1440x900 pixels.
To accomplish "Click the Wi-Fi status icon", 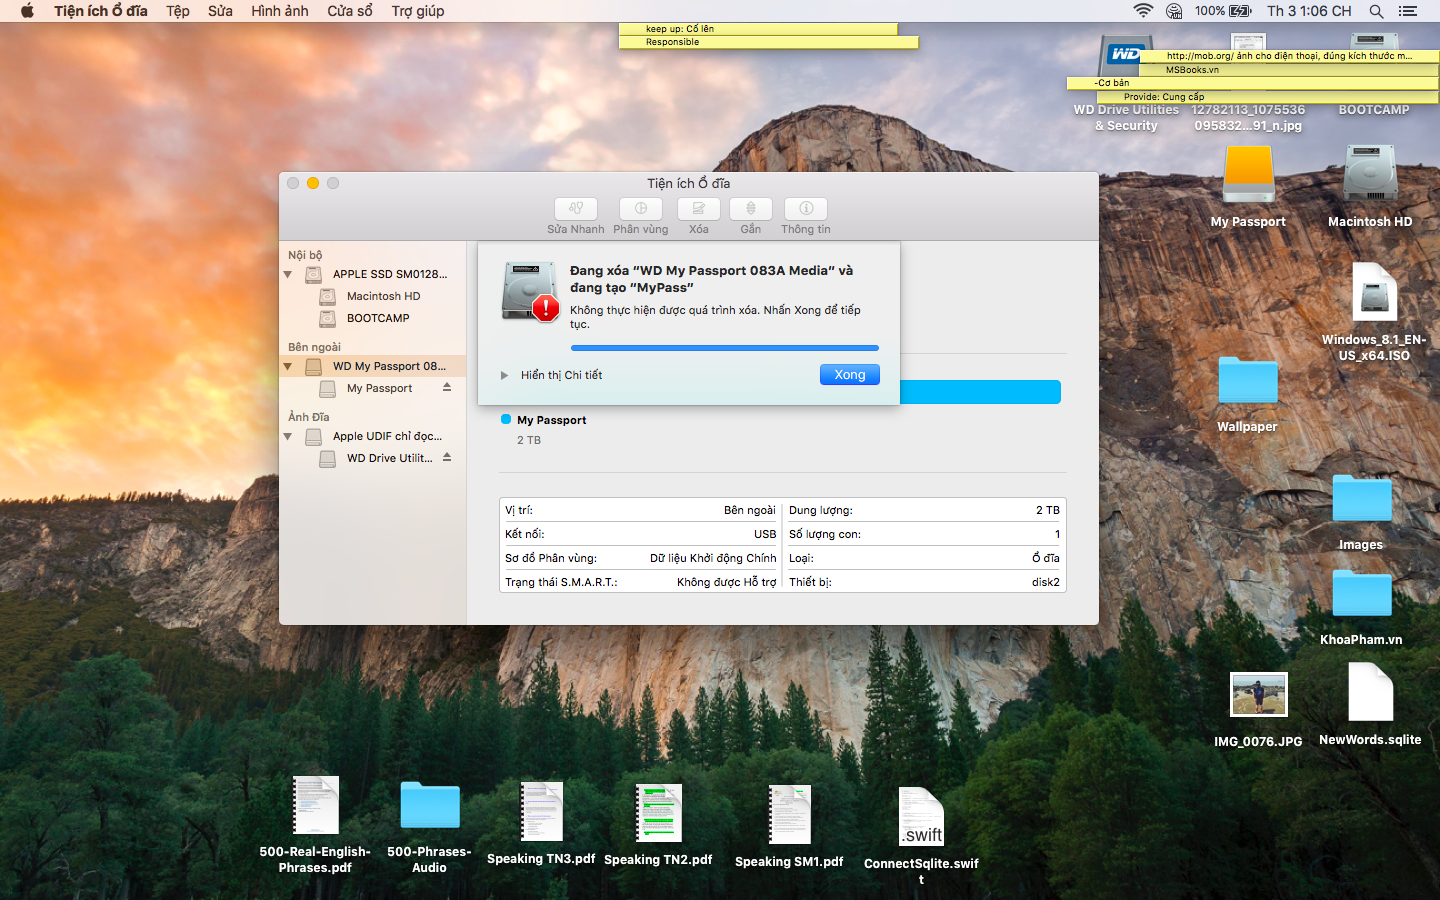I will coord(1143,11).
